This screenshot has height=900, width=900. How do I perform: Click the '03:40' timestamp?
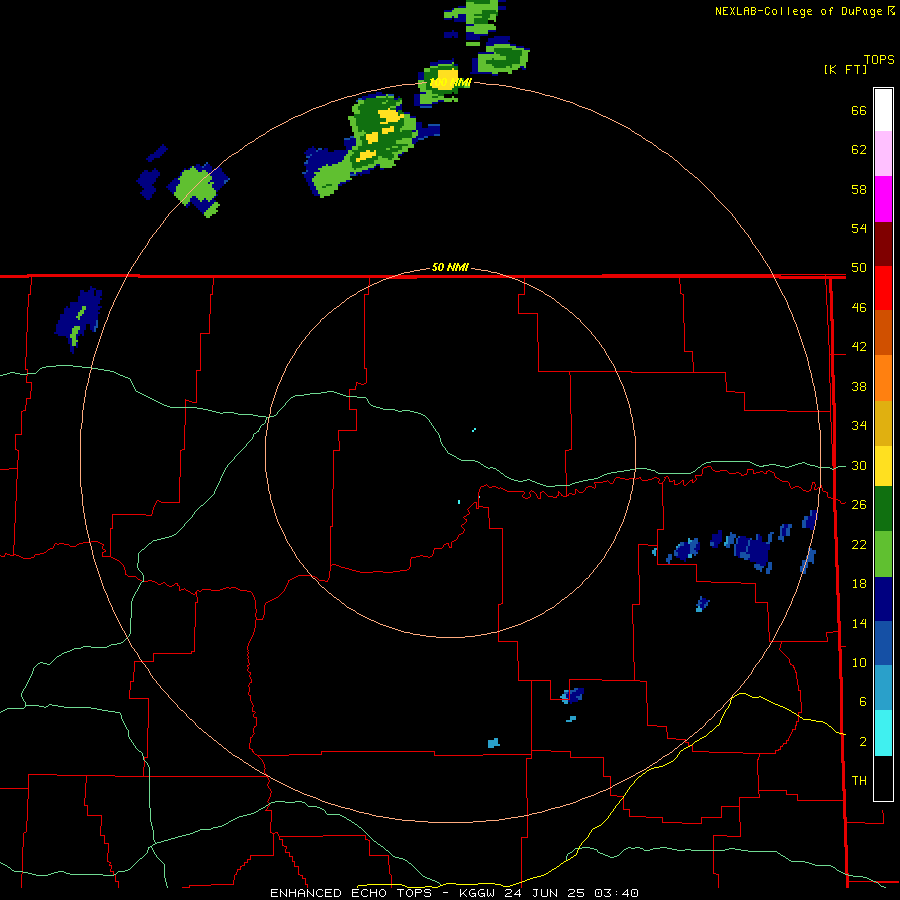tap(616, 893)
